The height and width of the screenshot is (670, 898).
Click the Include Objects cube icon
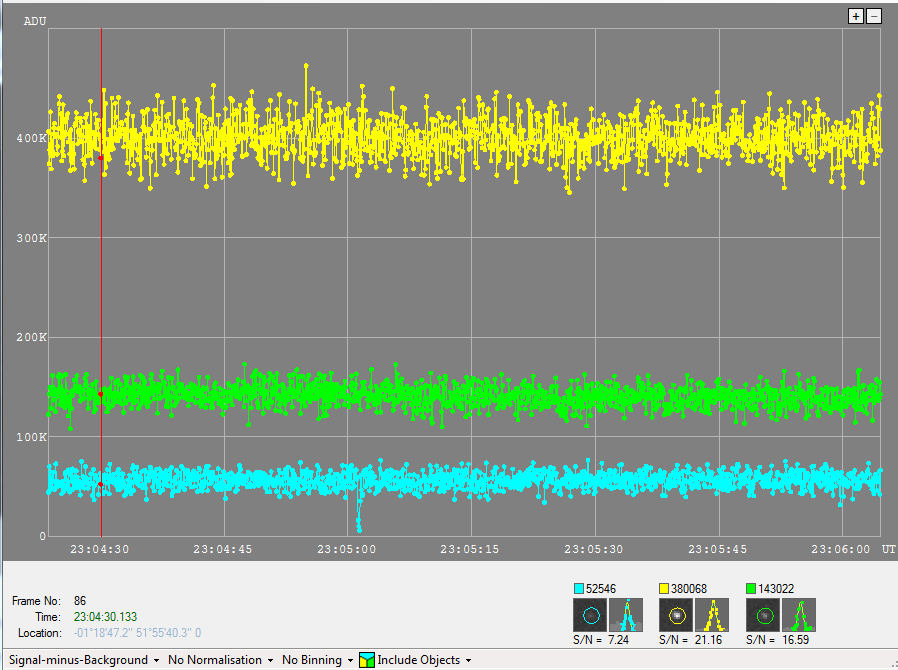(x=367, y=660)
